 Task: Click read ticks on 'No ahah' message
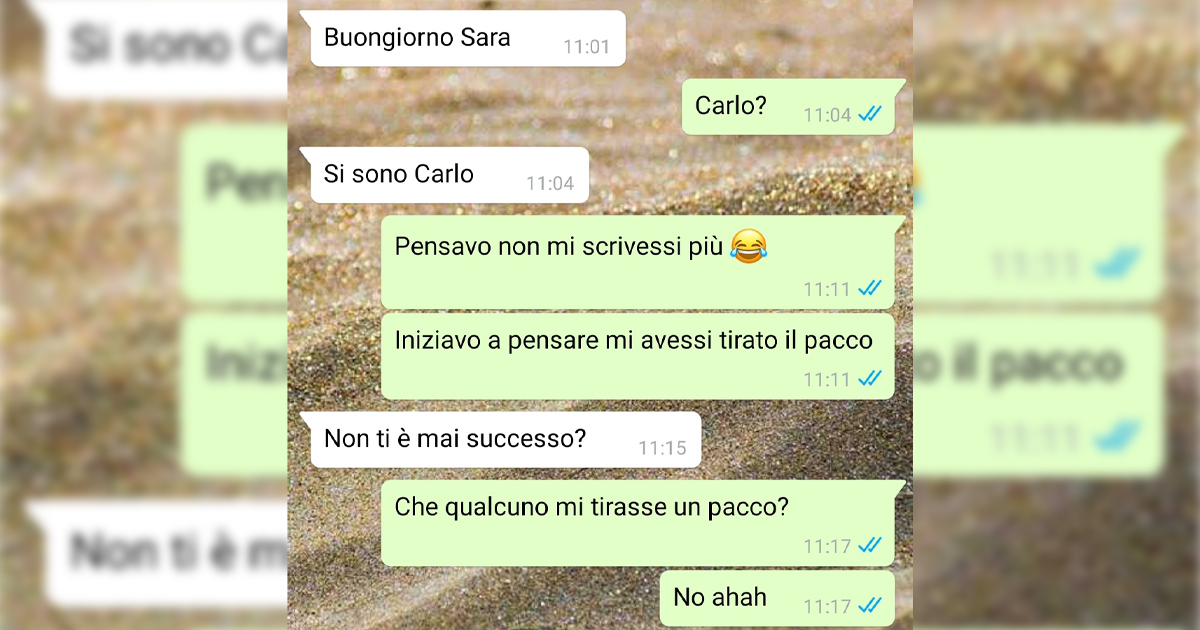(x=869, y=606)
